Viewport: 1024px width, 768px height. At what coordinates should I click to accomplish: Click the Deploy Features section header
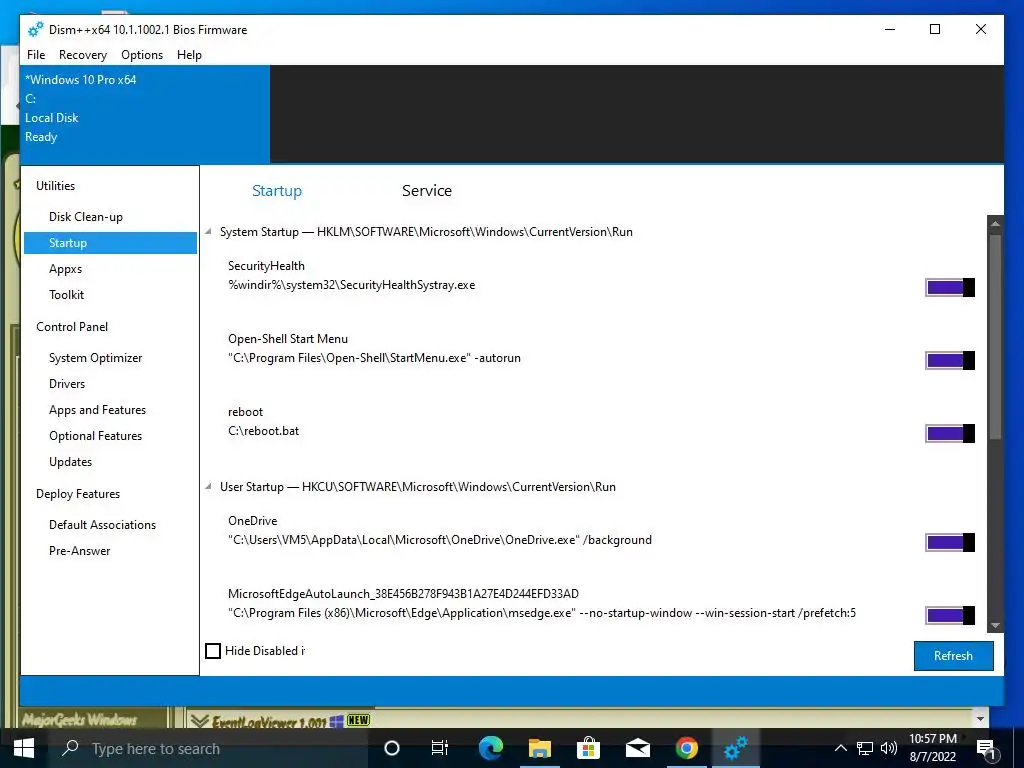click(78, 494)
